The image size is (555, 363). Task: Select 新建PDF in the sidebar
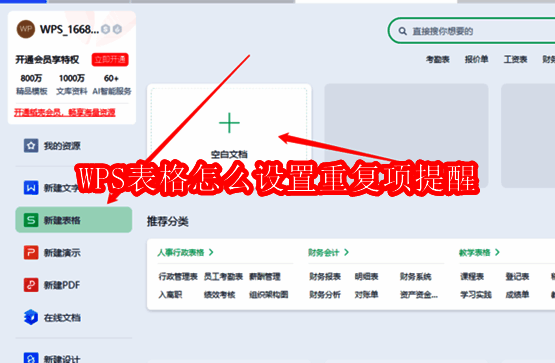tap(62, 285)
